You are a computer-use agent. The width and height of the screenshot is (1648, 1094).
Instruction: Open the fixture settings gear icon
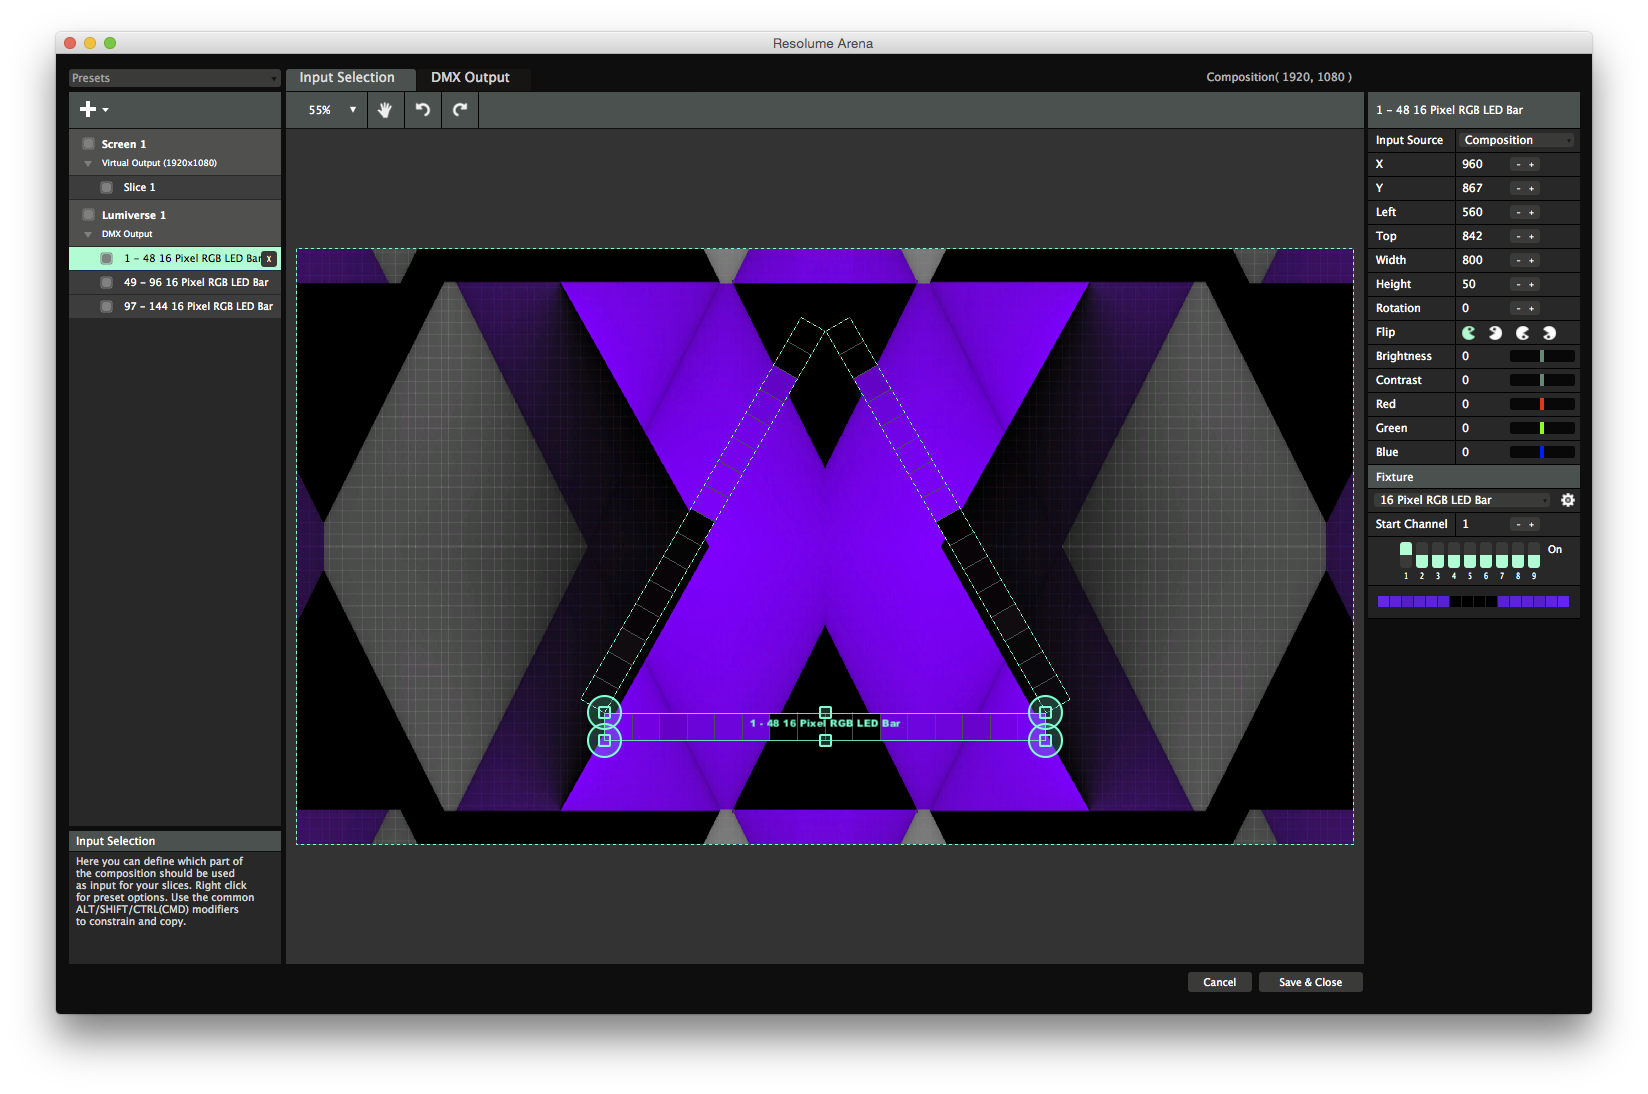click(1567, 499)
